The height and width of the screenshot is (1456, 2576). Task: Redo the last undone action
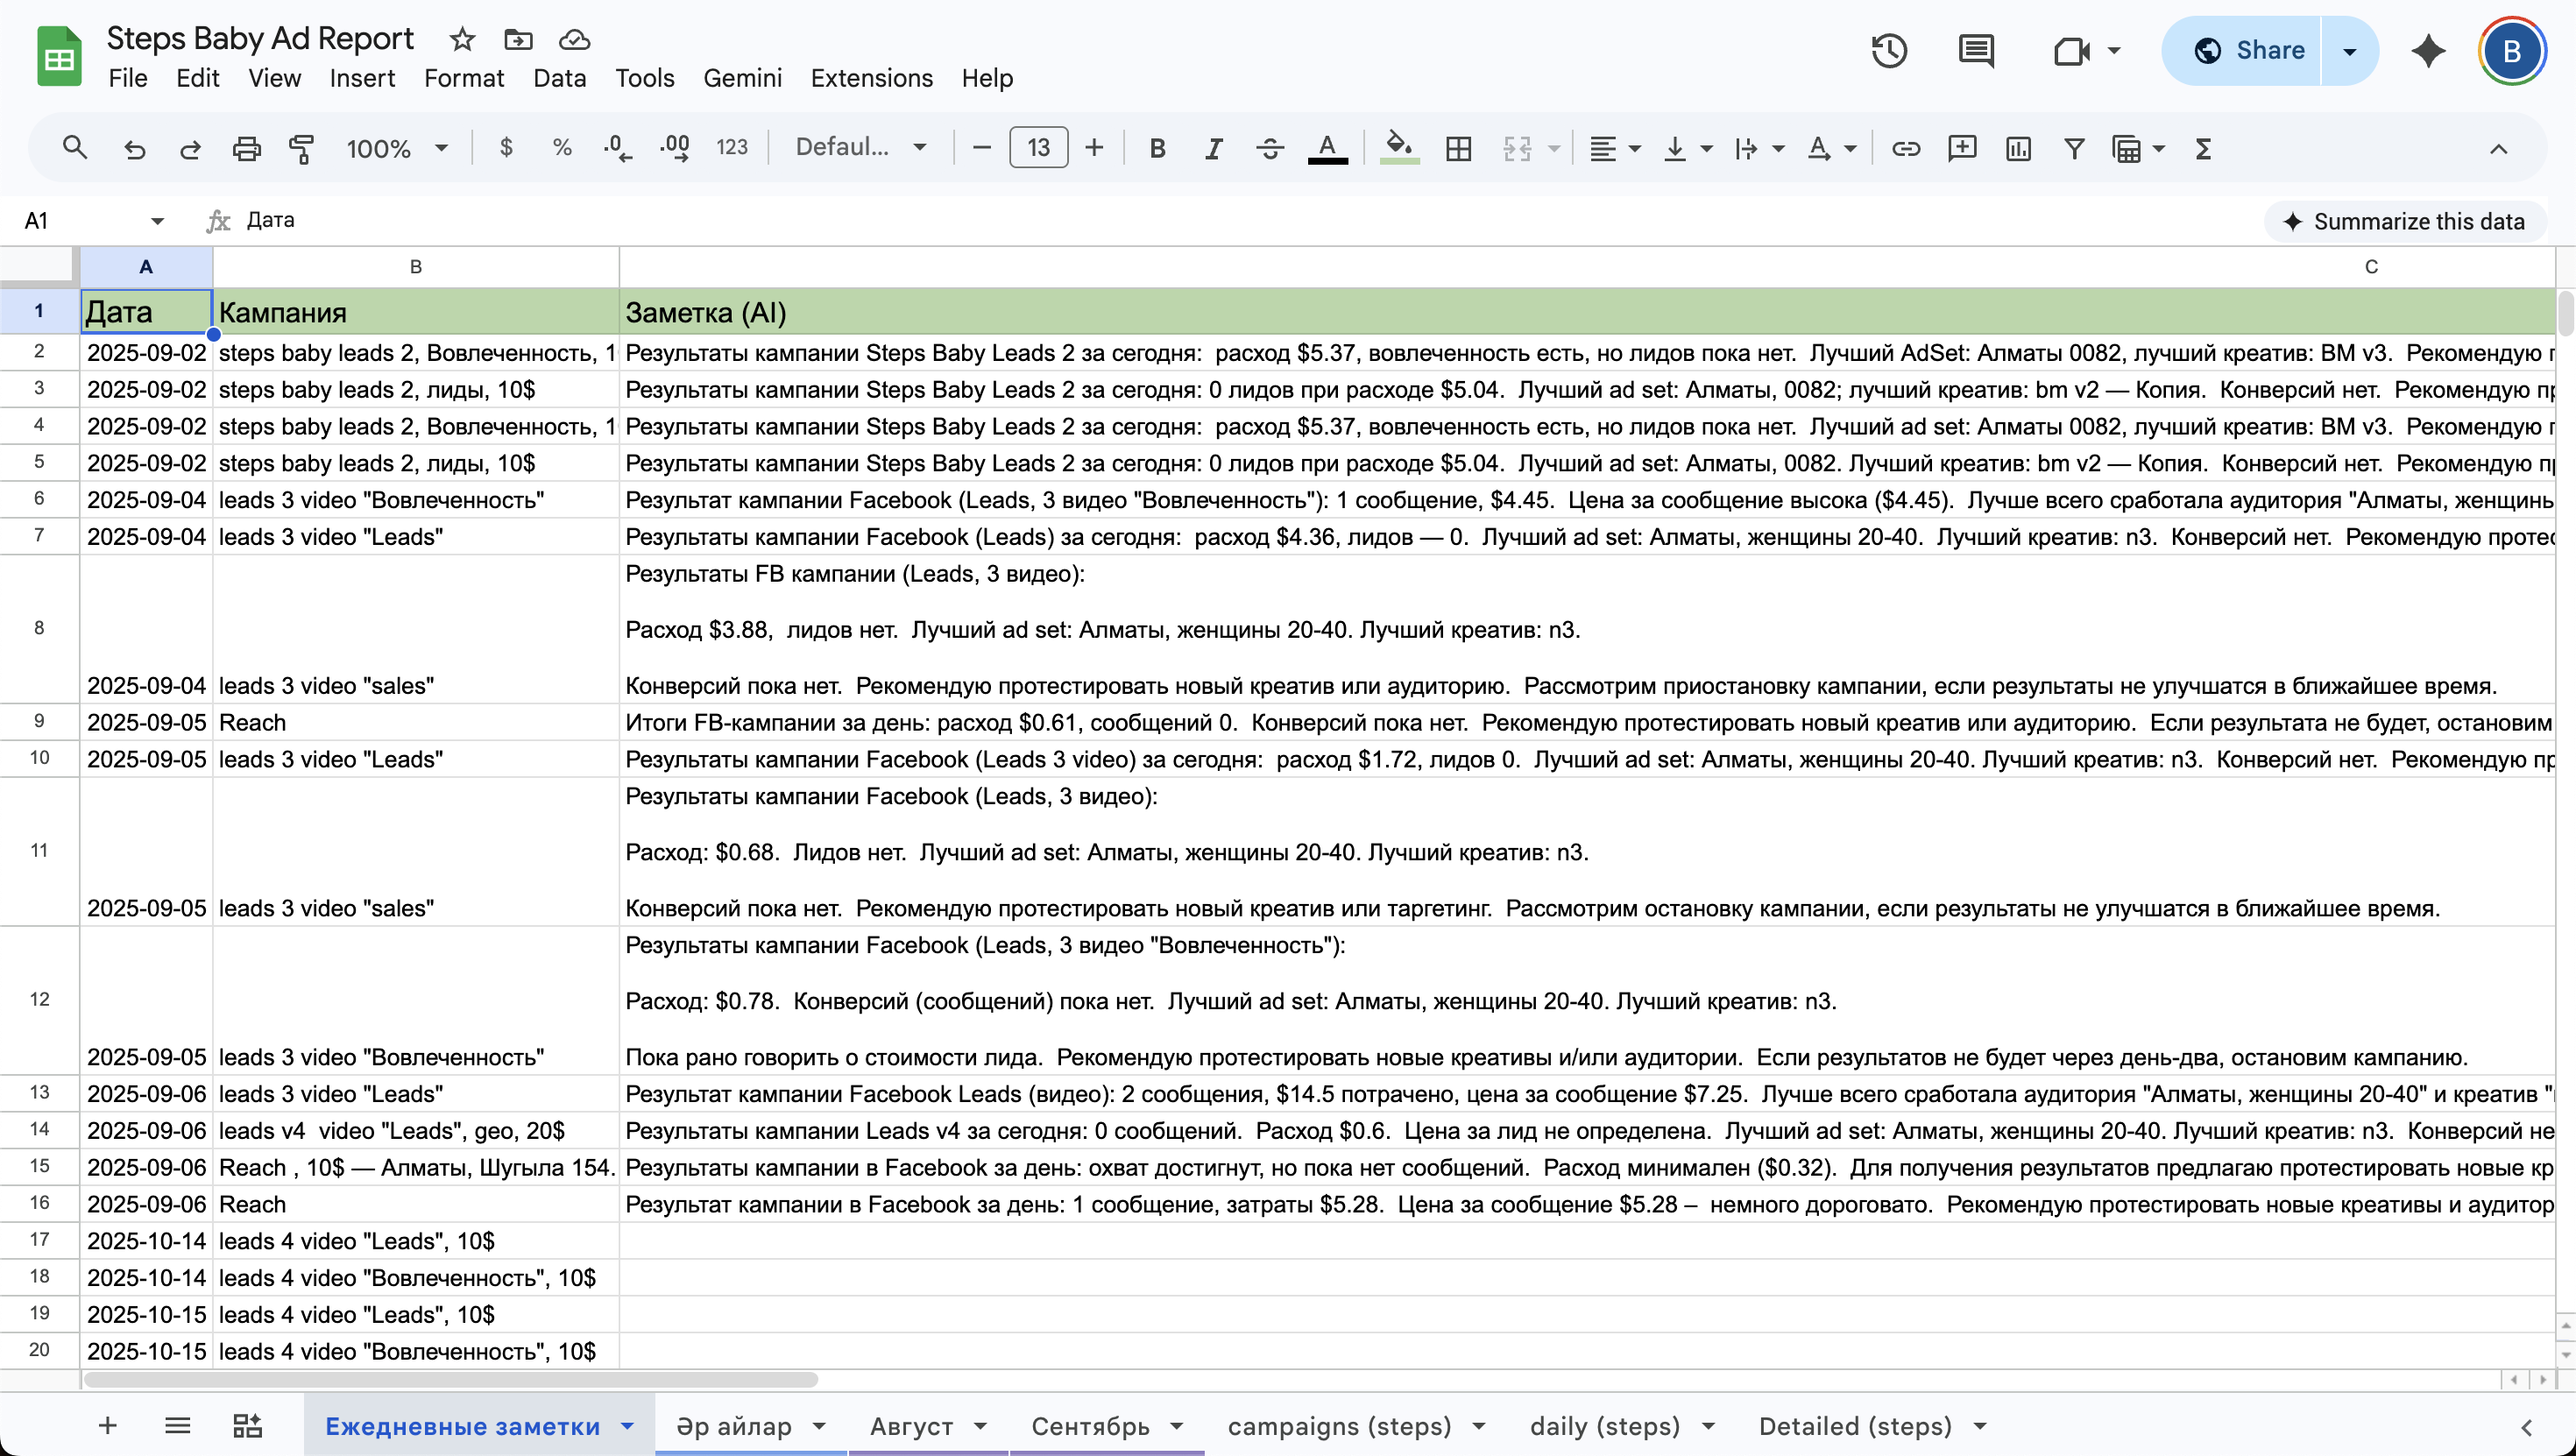click(x=190, y=149)
